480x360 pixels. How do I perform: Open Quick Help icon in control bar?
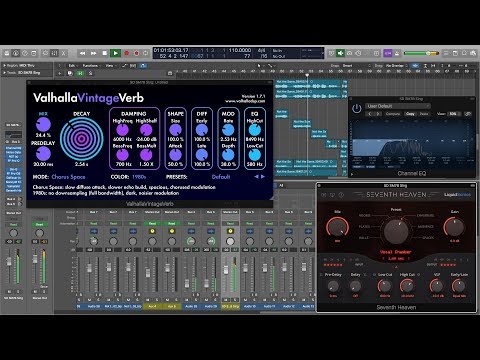click(25, 53)
